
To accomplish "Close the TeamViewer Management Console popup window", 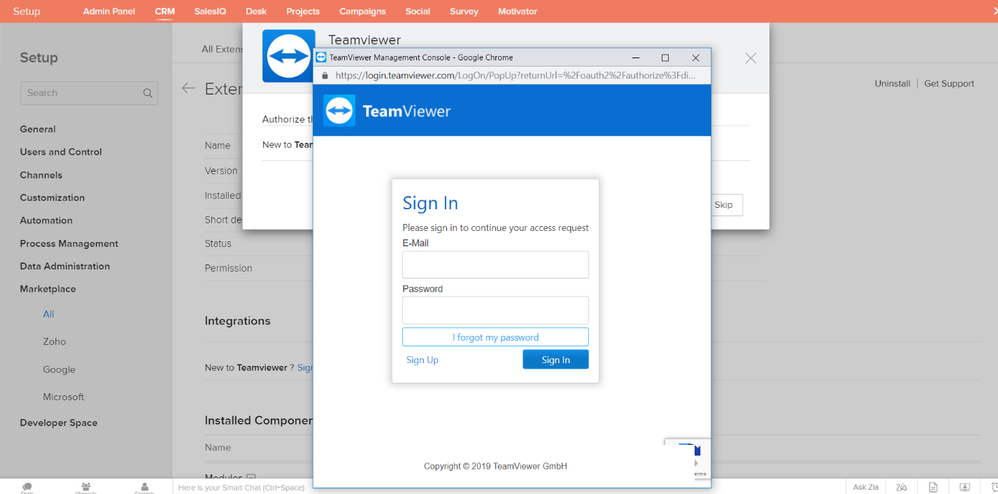I will (696, 57).
